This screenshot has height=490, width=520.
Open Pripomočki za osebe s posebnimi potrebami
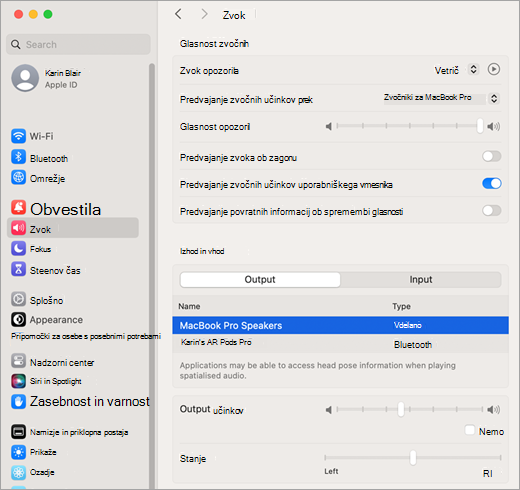pos(86,336)
